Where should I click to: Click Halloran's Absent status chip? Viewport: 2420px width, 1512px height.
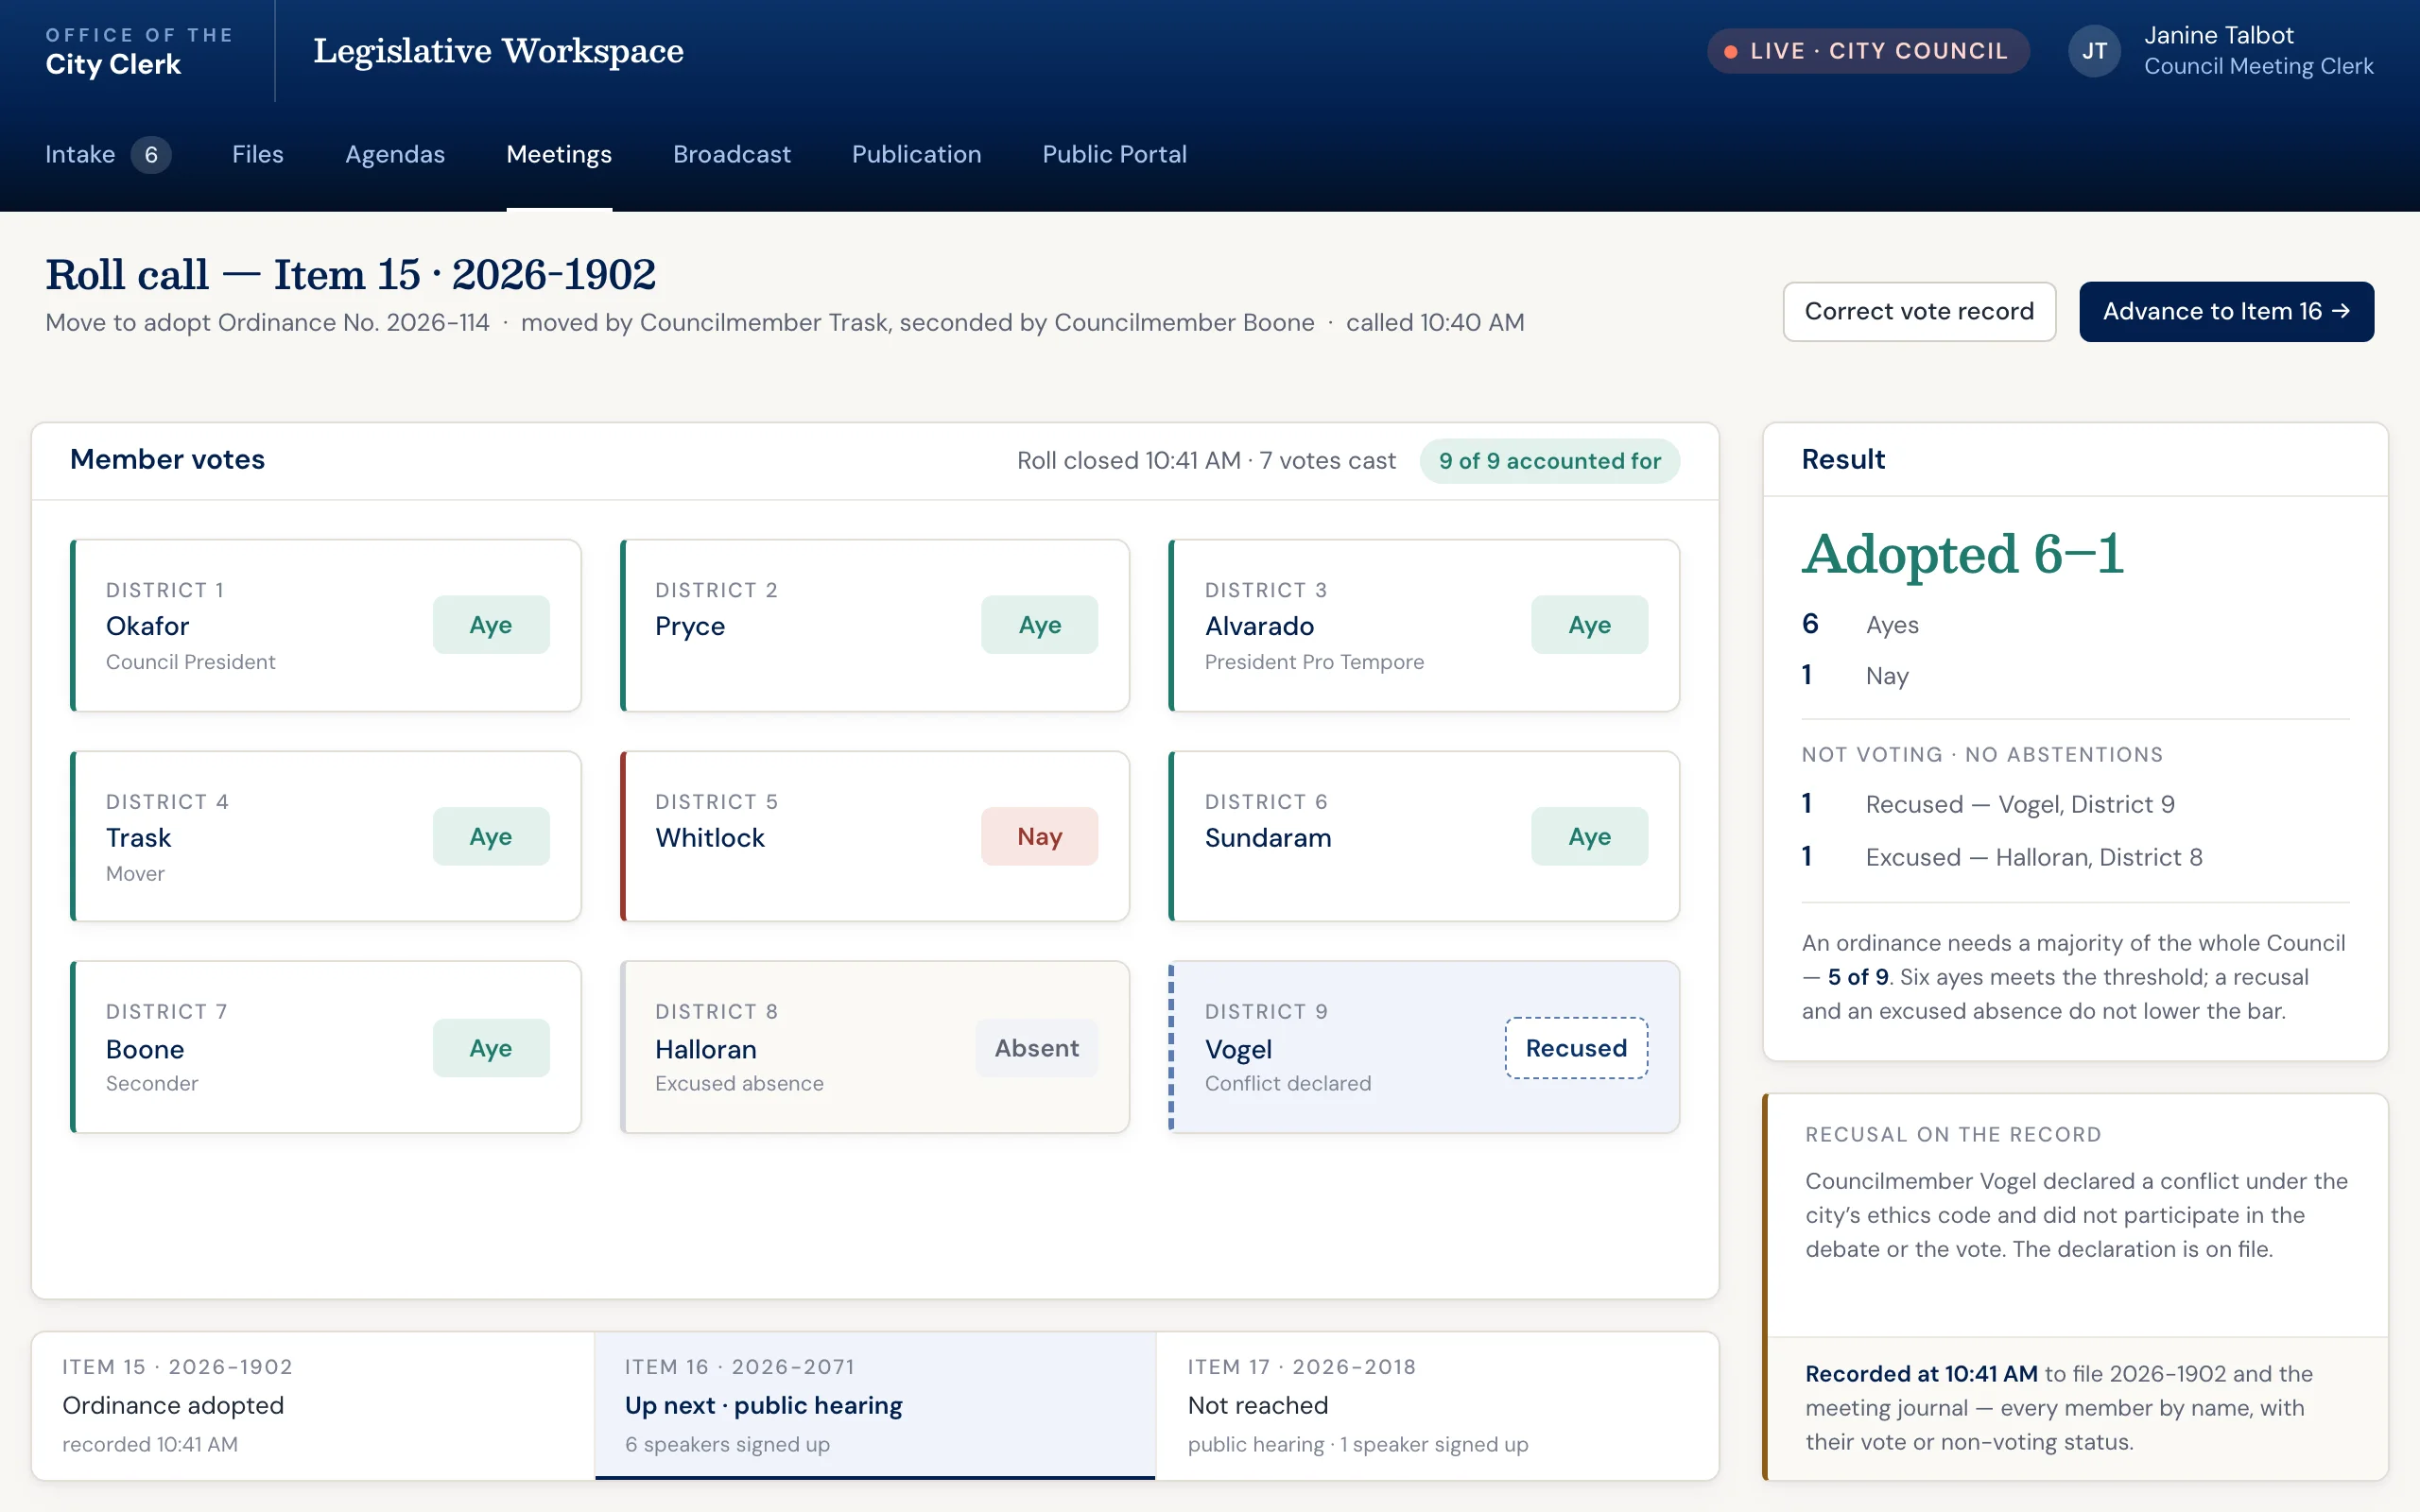point(1036,1048)
